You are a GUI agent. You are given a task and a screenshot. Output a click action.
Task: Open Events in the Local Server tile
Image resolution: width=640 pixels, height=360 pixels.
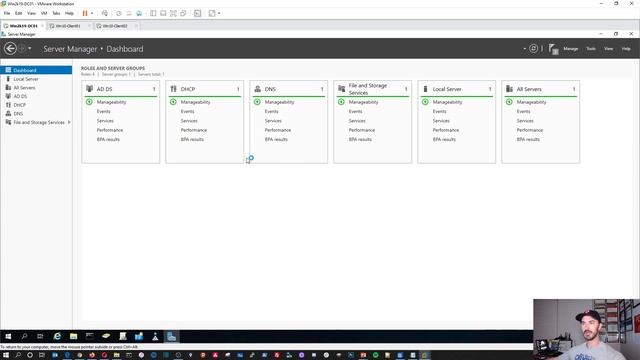440,111
